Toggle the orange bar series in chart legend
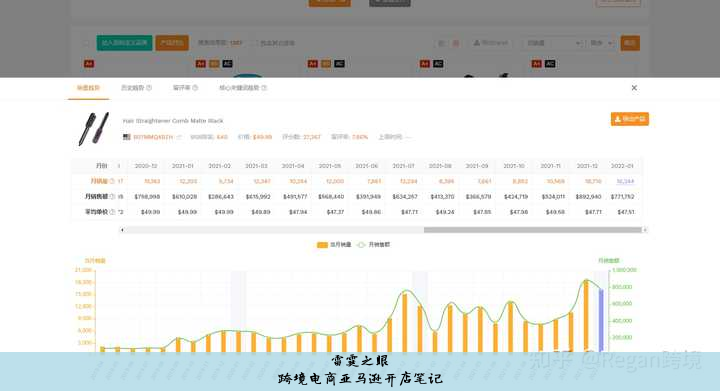 334,245
